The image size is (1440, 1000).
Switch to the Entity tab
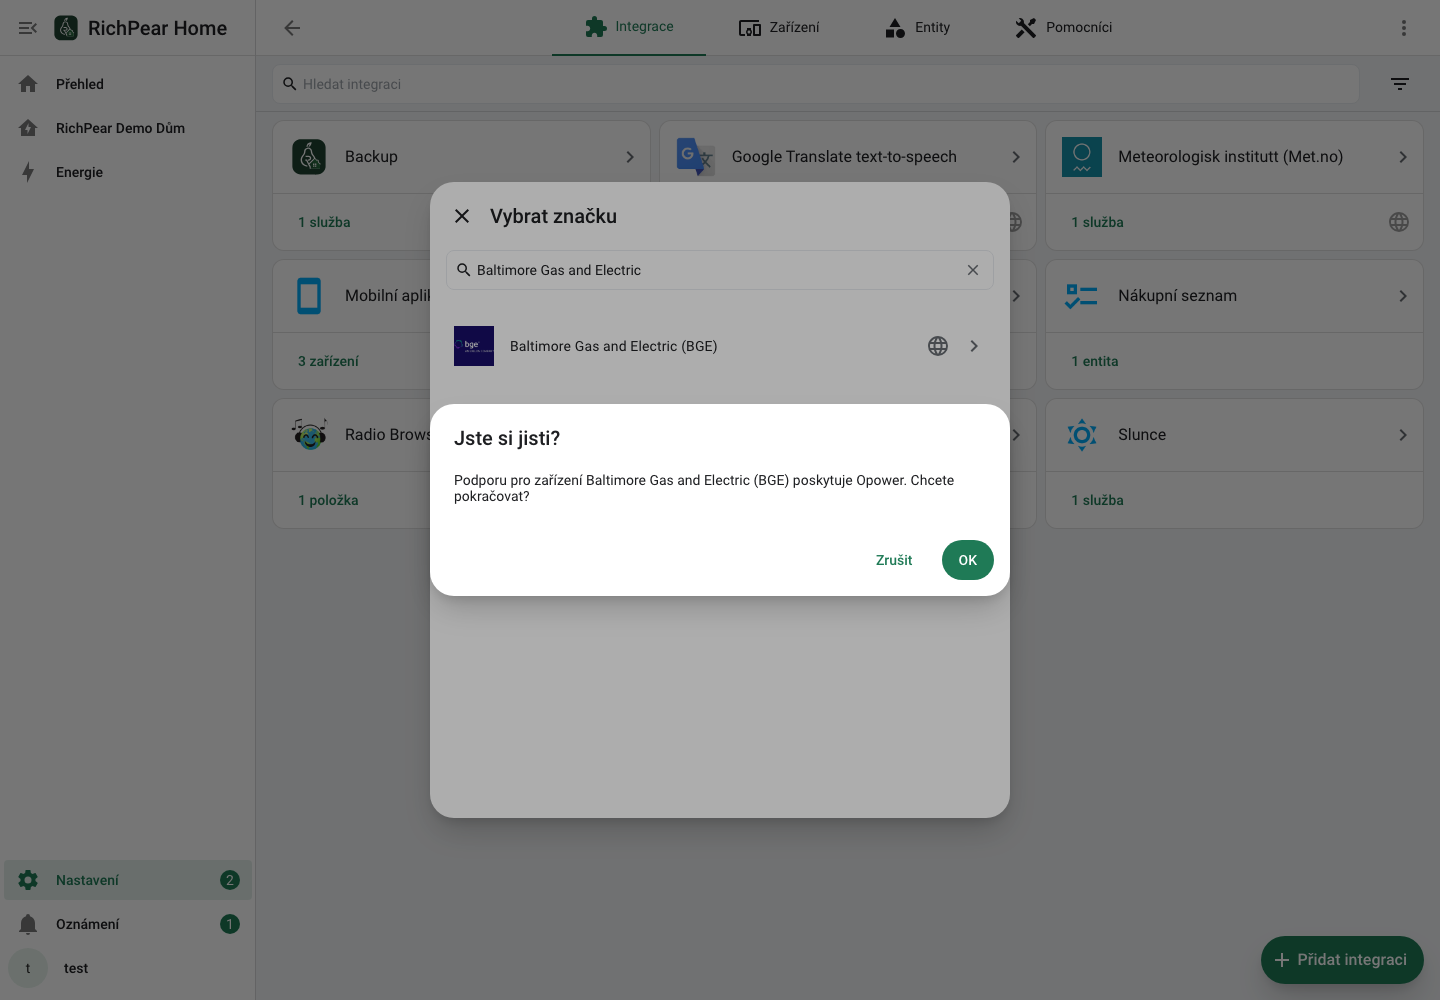917,27
